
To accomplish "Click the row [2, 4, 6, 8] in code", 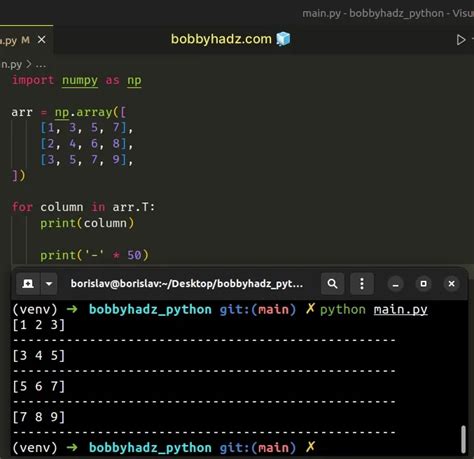I will [87, 144].
